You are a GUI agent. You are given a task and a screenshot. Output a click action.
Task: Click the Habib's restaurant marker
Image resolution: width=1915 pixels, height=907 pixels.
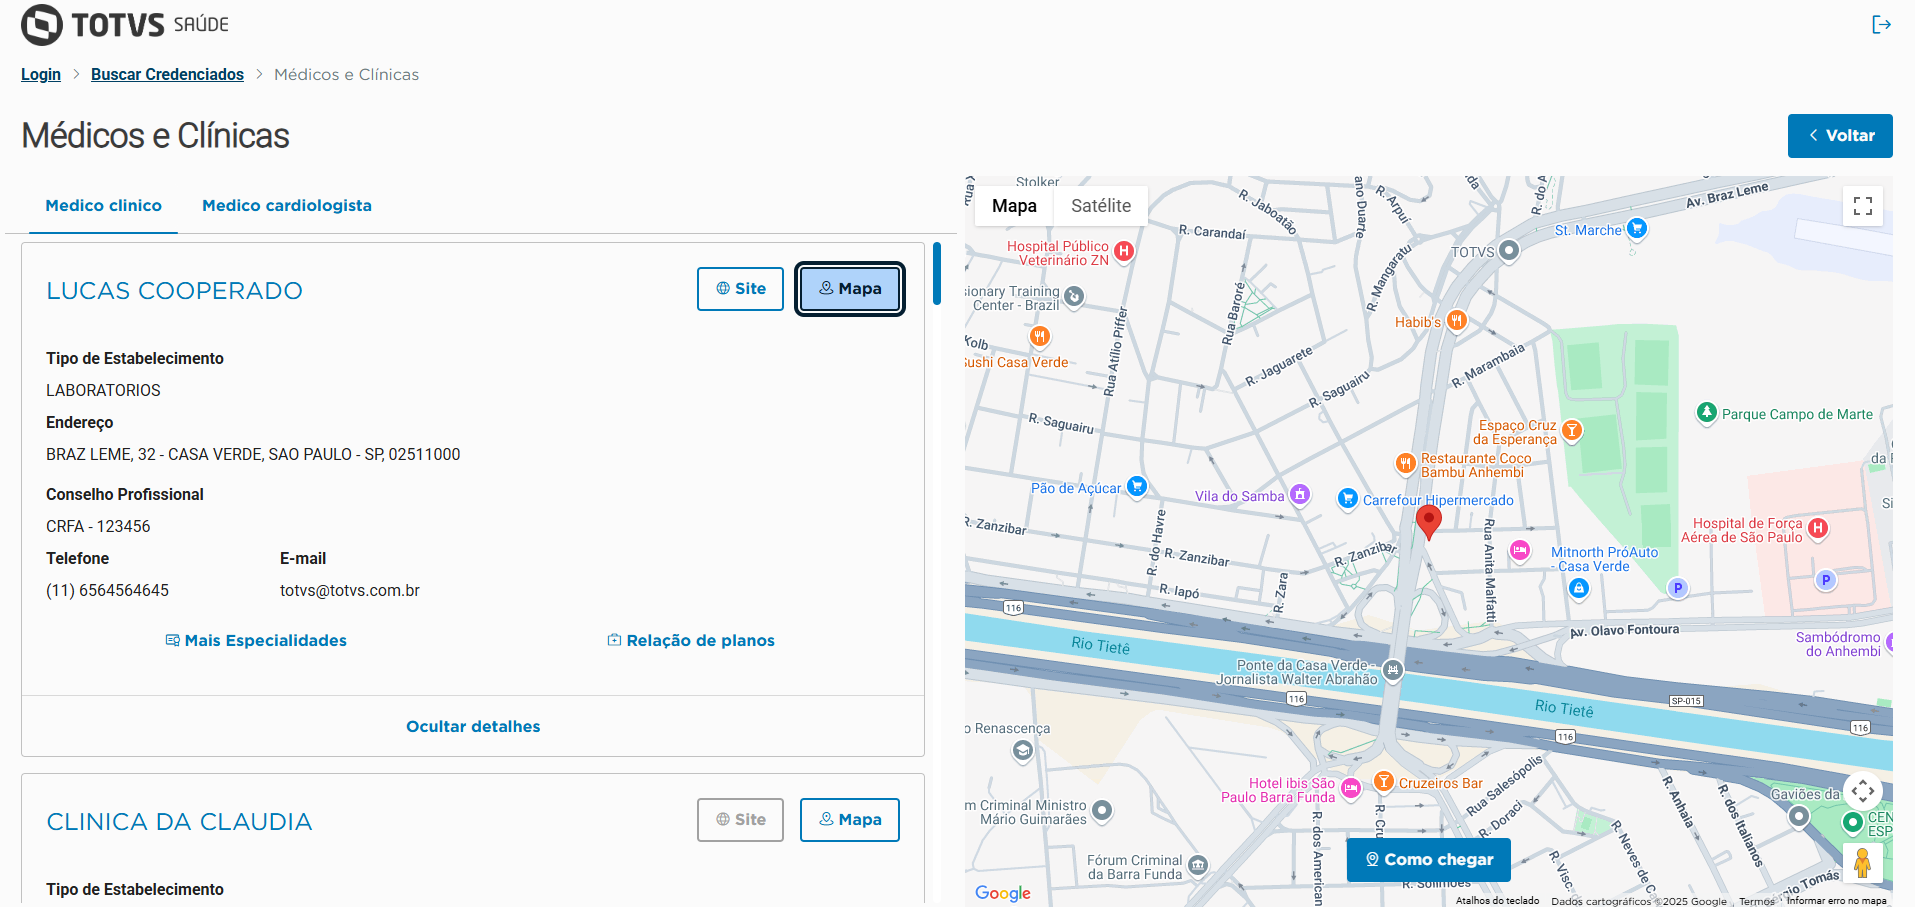point(1457,321)
